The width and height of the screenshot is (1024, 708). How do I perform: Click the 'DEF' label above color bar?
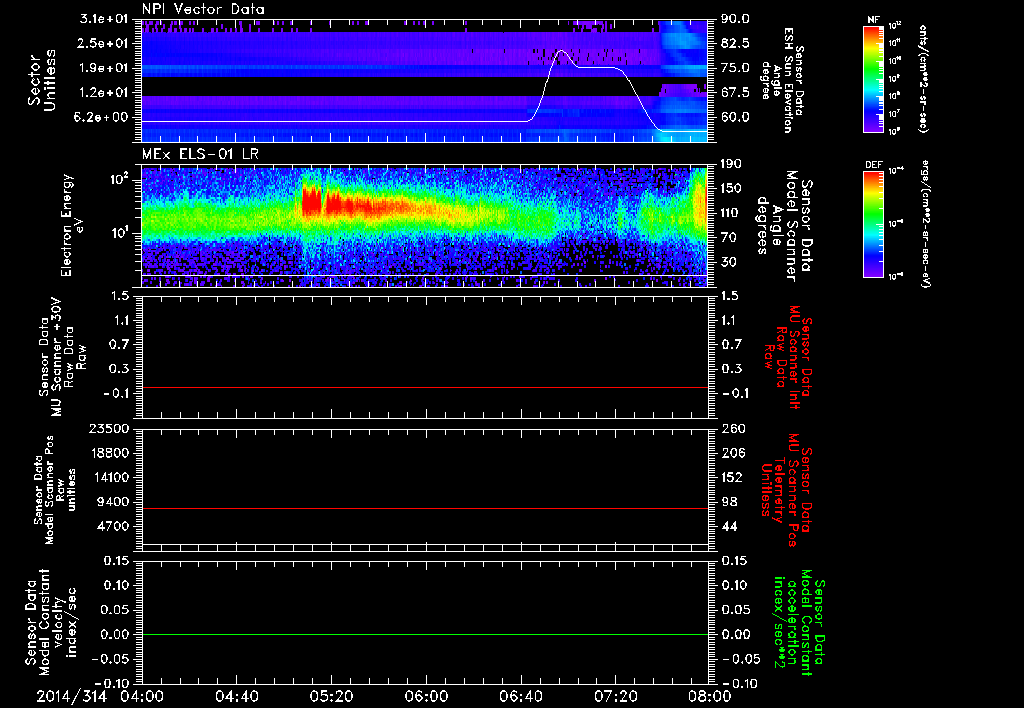(874, 165)
